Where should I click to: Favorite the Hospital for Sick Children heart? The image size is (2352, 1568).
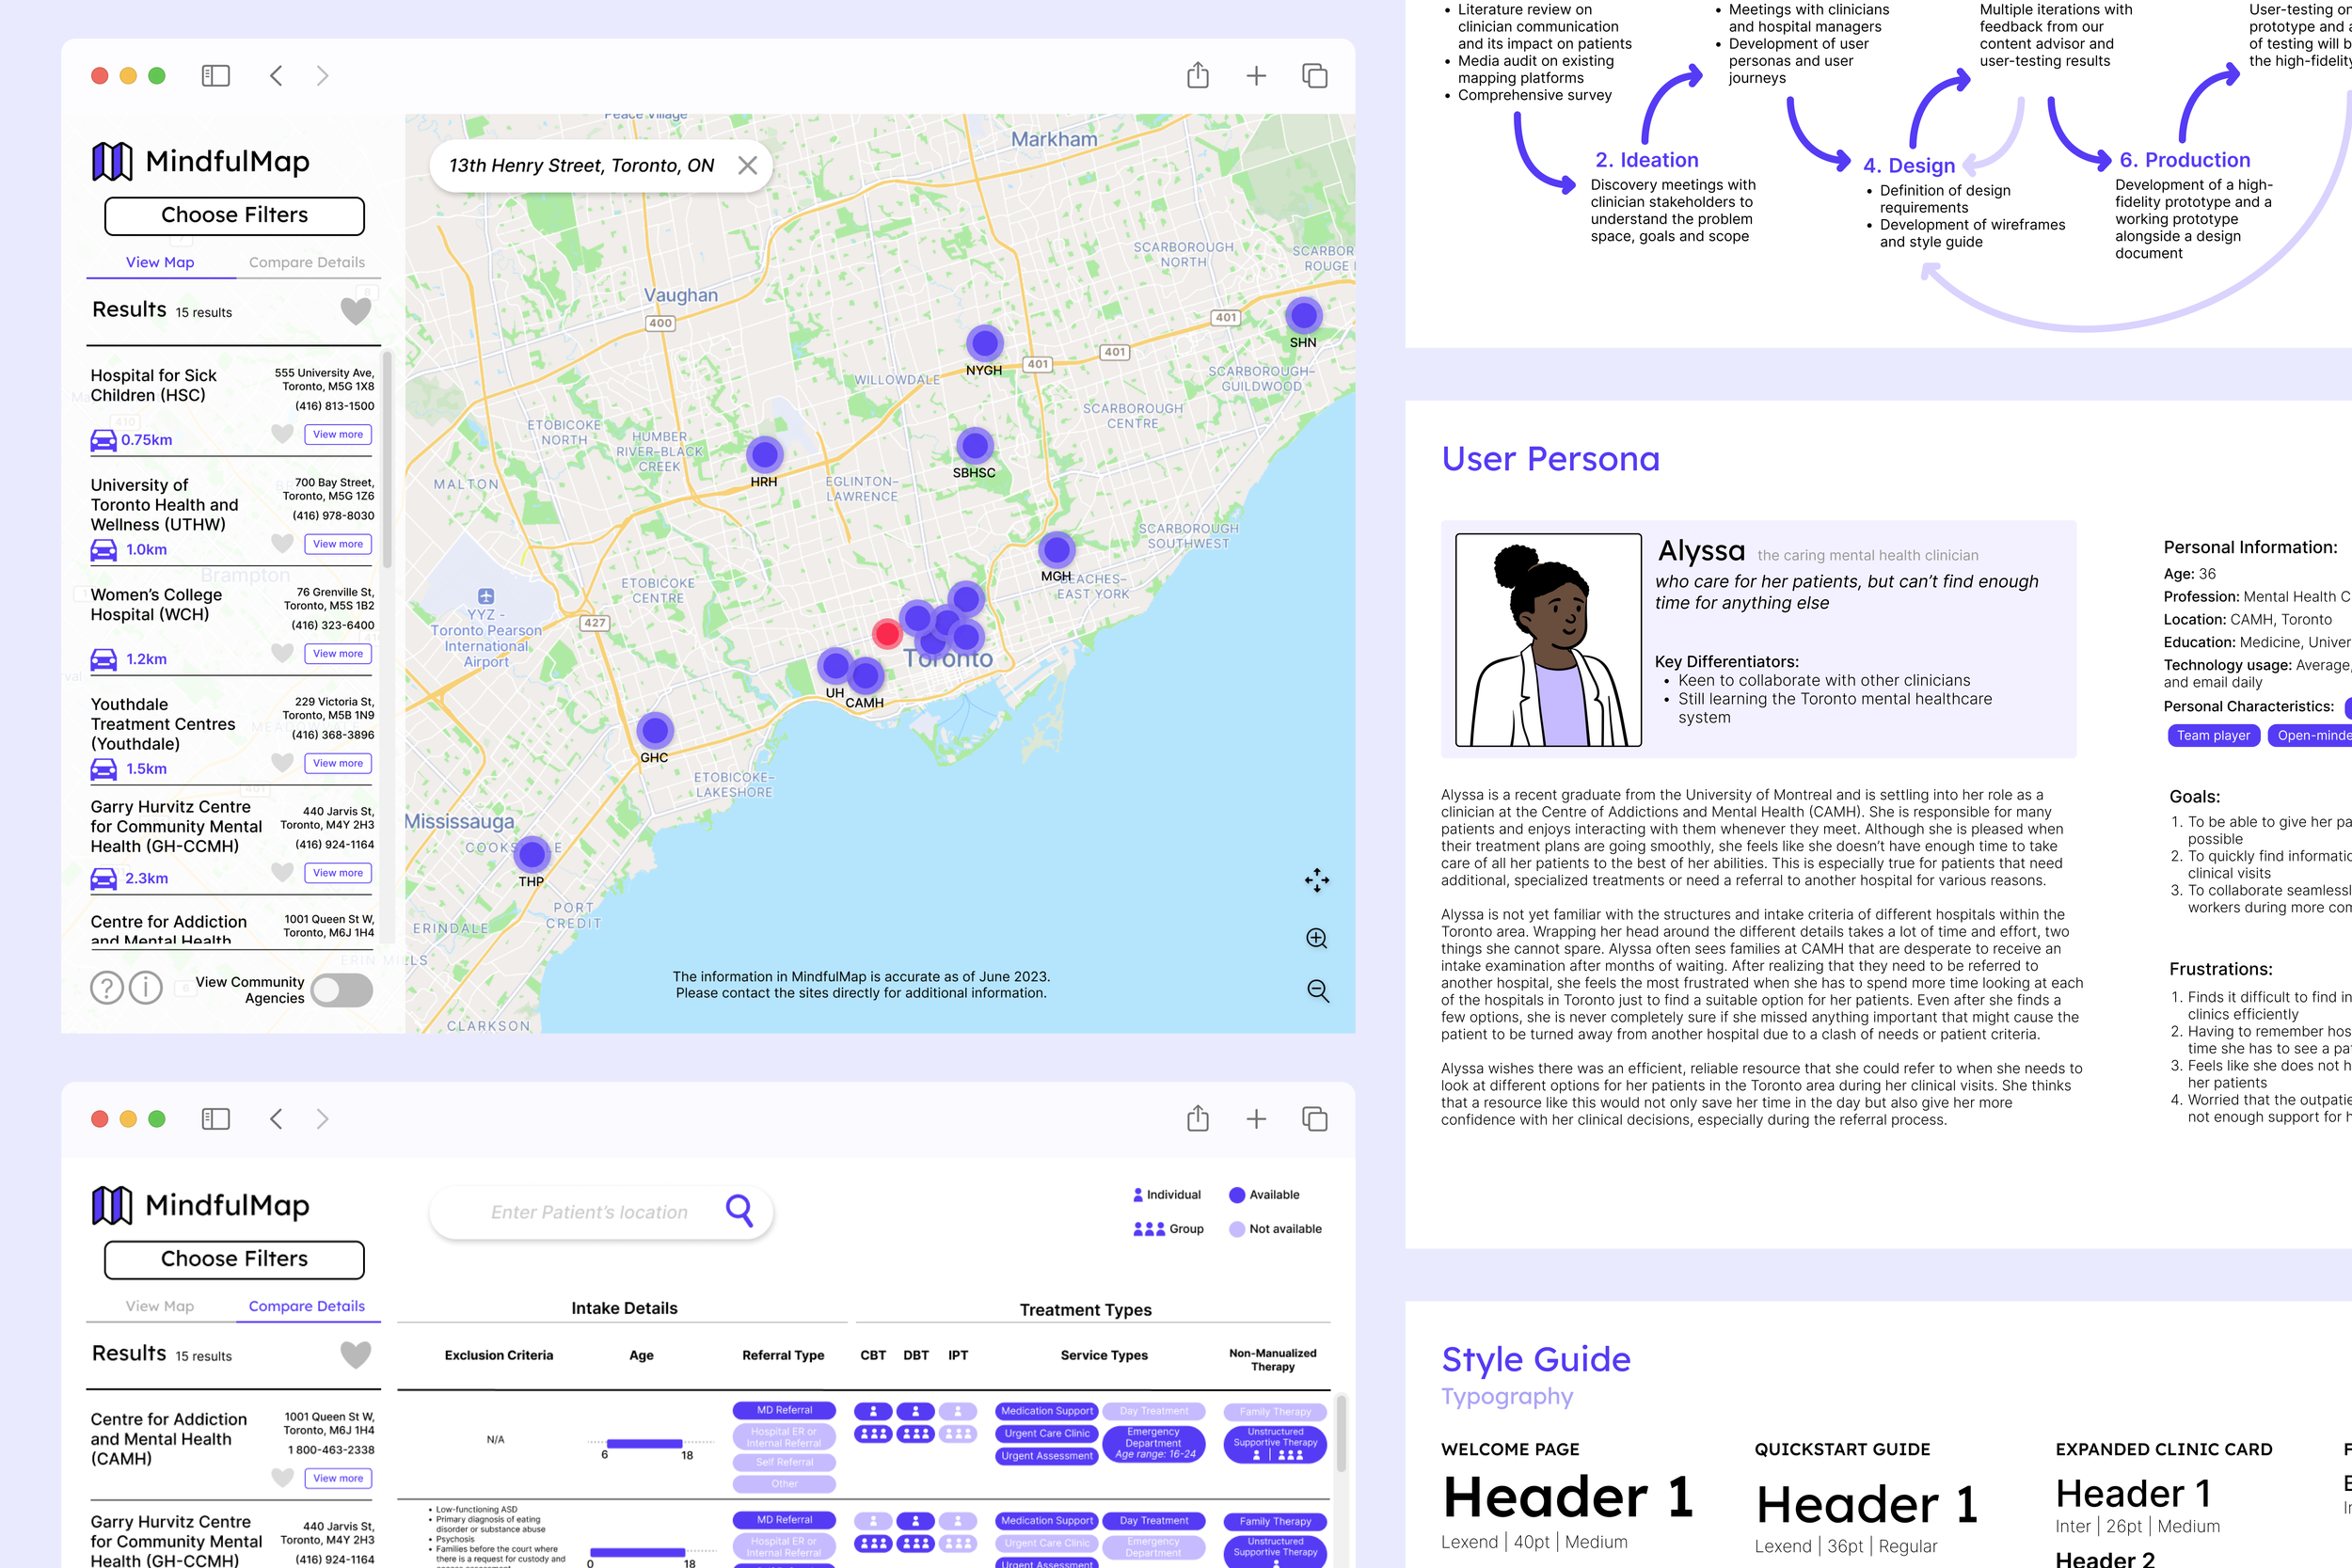click(x=283, y=434)
